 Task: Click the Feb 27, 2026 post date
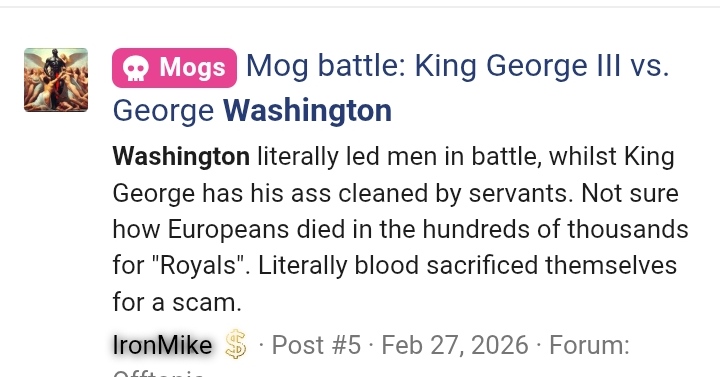click(x=455, y=345)
